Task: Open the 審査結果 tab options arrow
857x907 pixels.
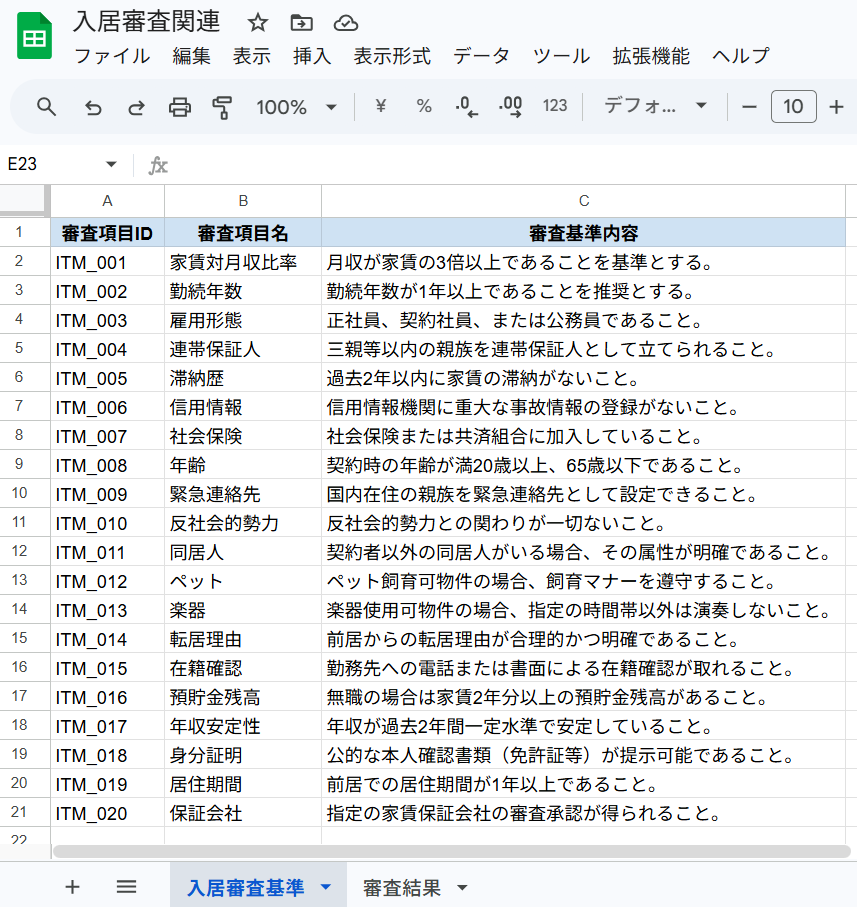Action: [x=461, y=887]
